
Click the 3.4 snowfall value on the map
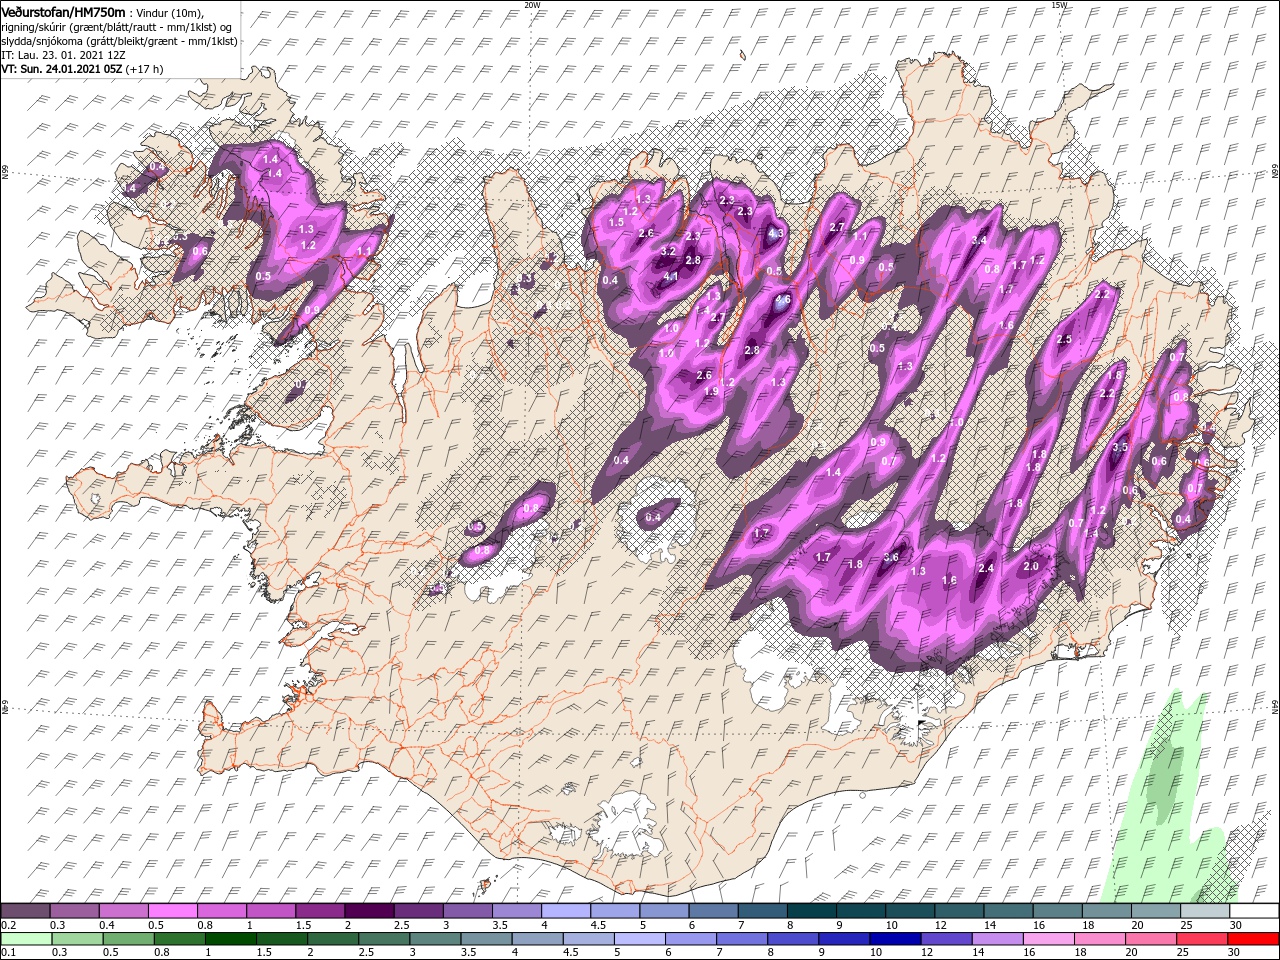tap(979, 240)
